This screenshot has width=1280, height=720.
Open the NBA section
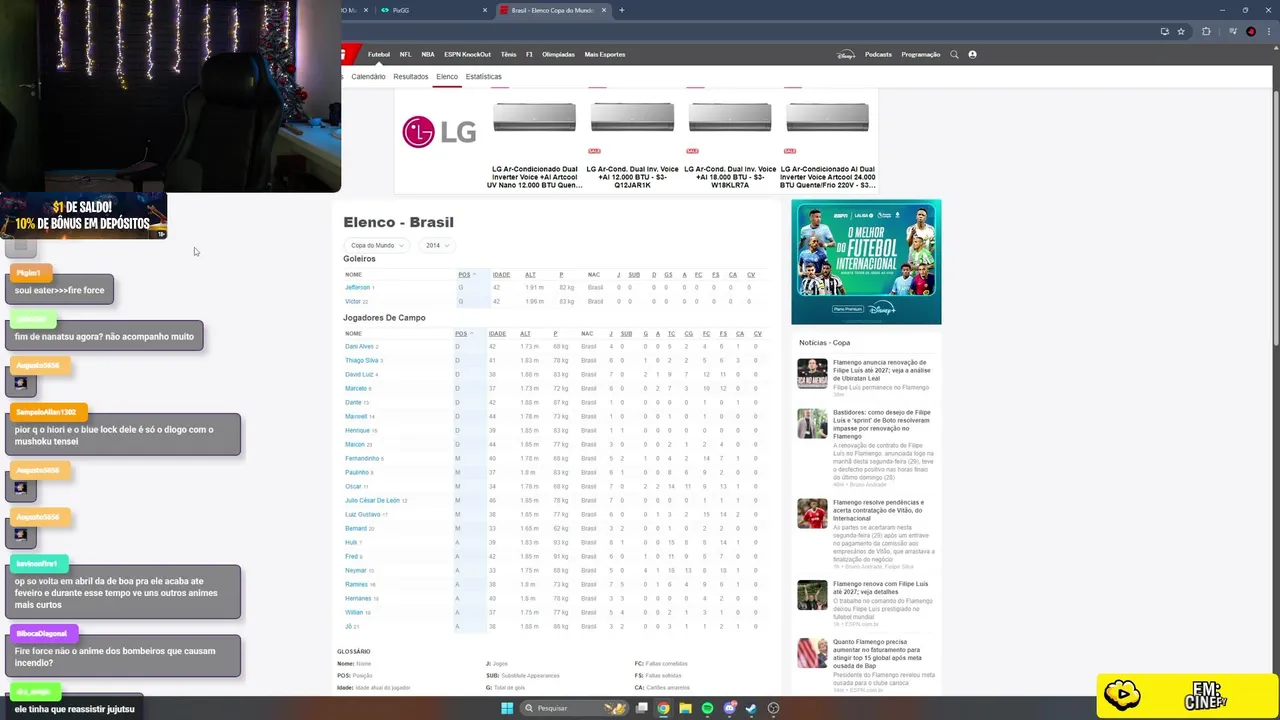tap(428, 54)
